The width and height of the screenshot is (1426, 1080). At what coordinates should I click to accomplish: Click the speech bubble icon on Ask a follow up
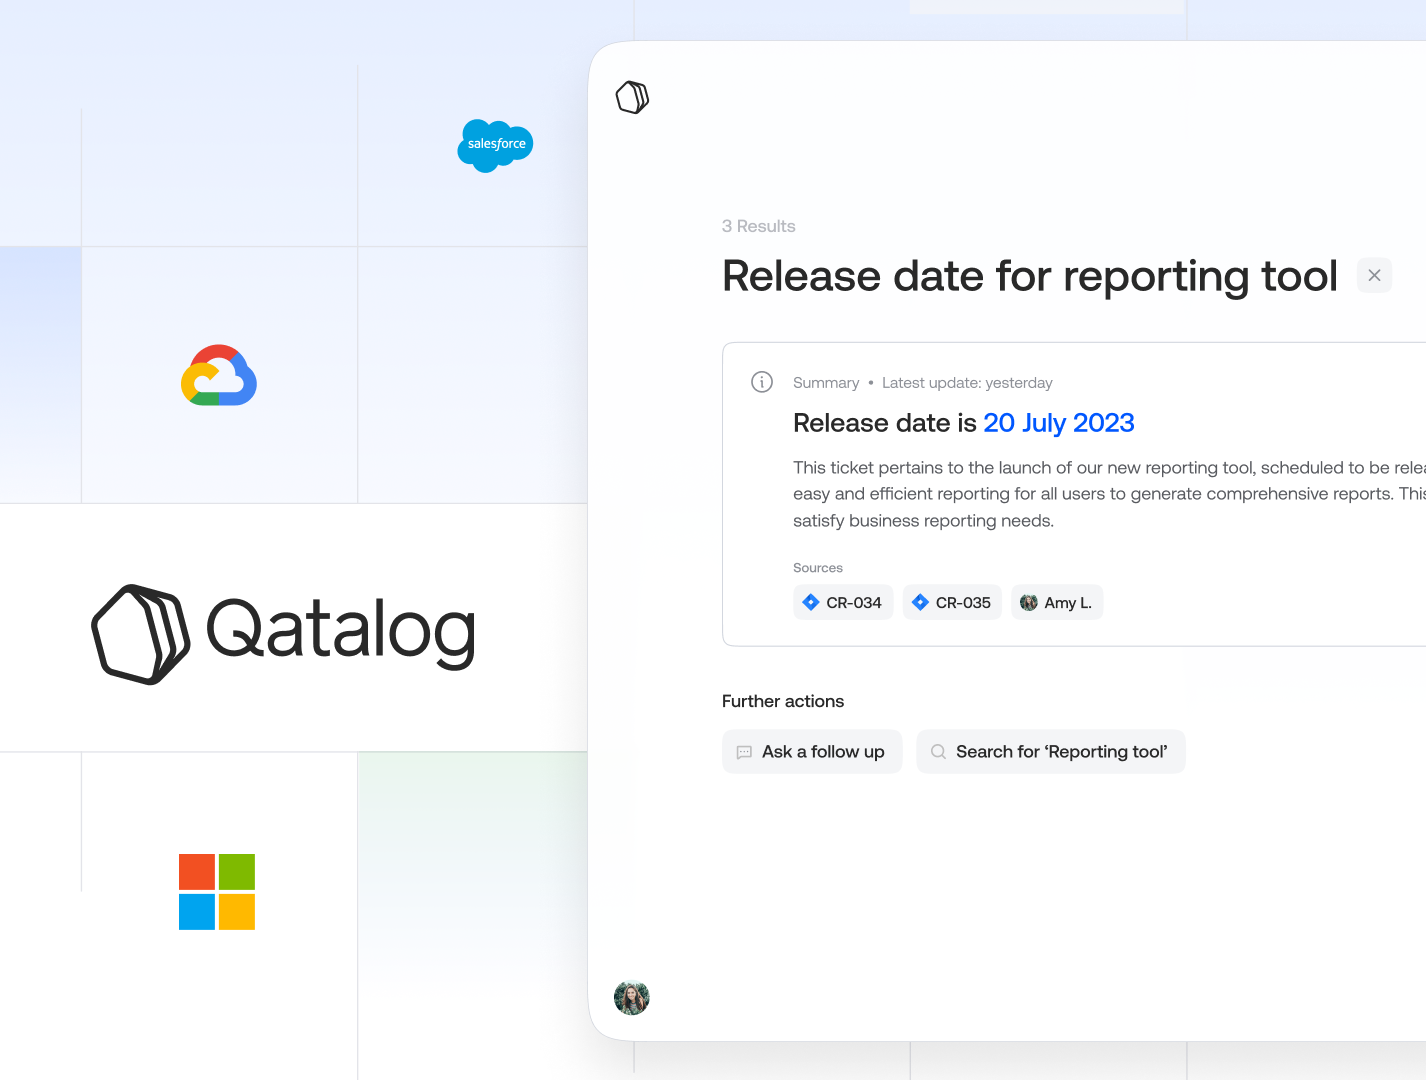(x=744, y=751)
